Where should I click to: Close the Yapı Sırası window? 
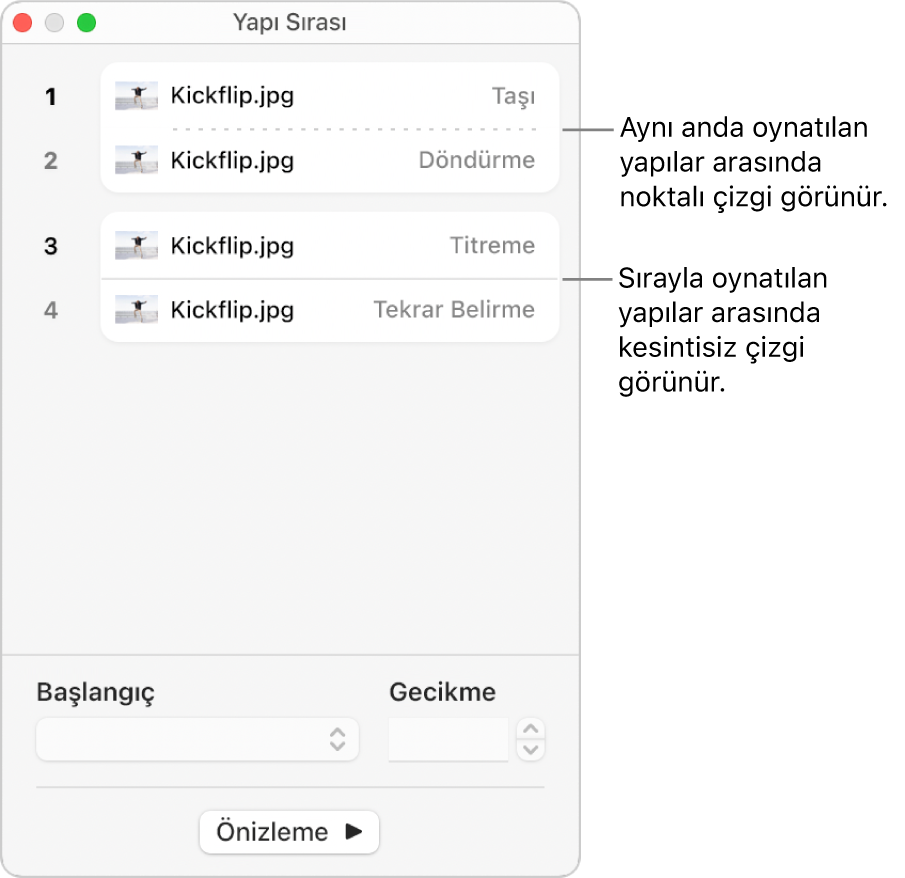[x=23, y=23]
